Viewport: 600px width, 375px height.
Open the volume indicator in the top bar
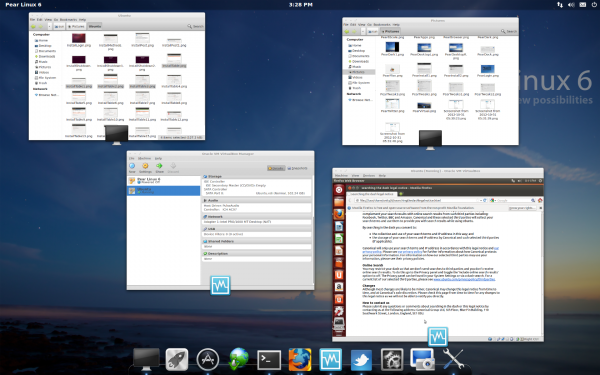point(571,5)
